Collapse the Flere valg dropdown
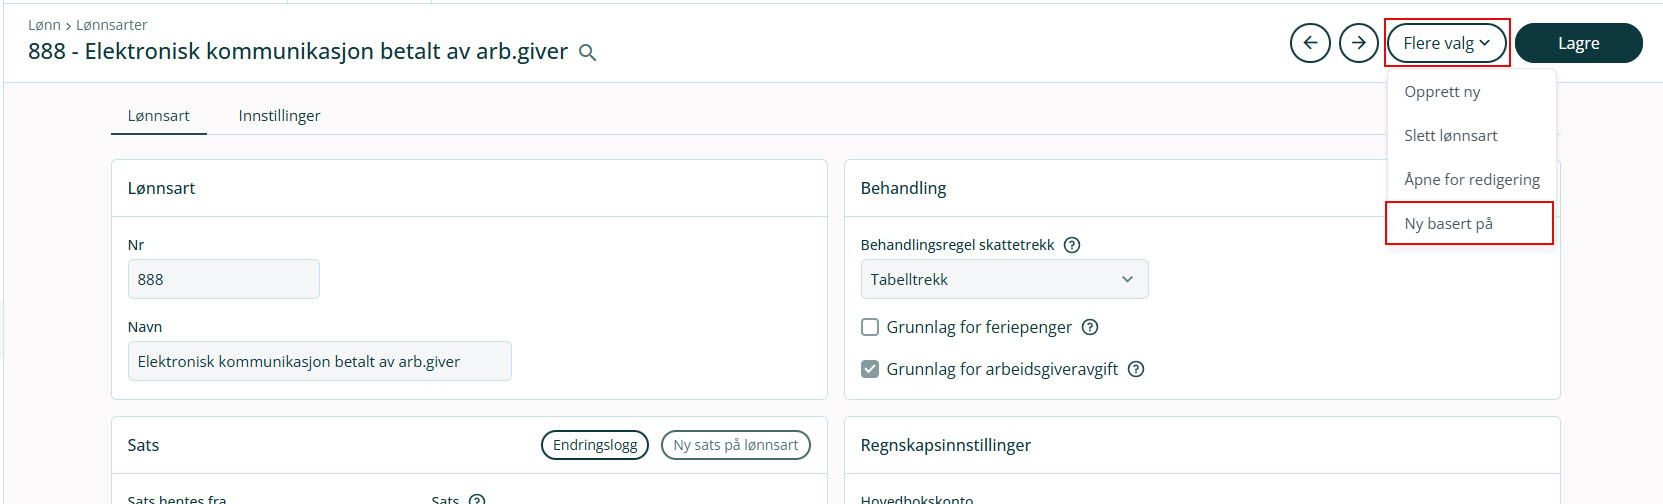The width and height of the screenshot is (1663, 504). [1446, 43]
